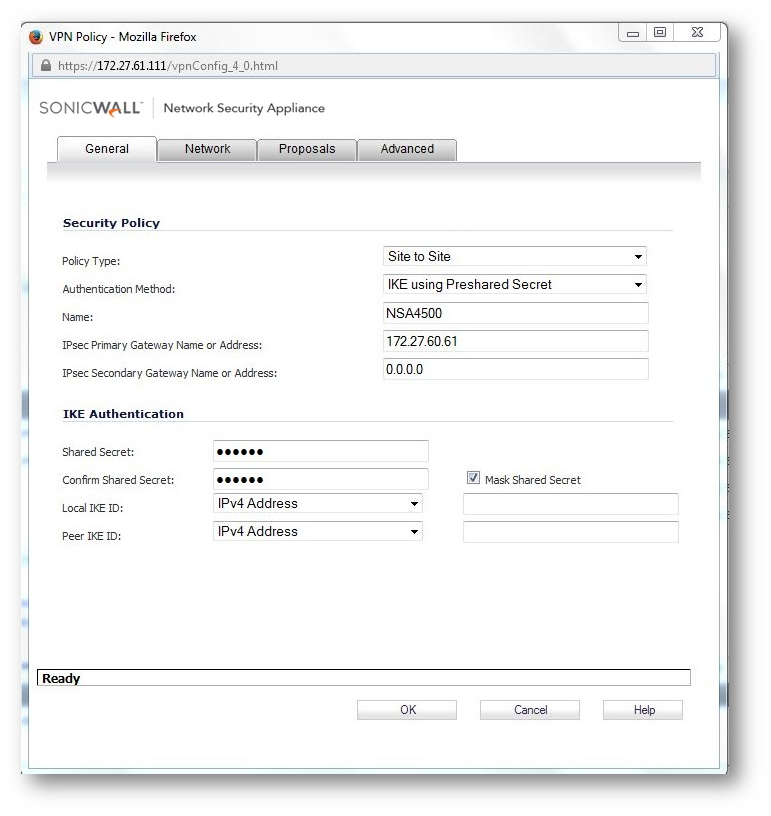Click the Confirm Shared Secret field

click(x=320, y=479)
